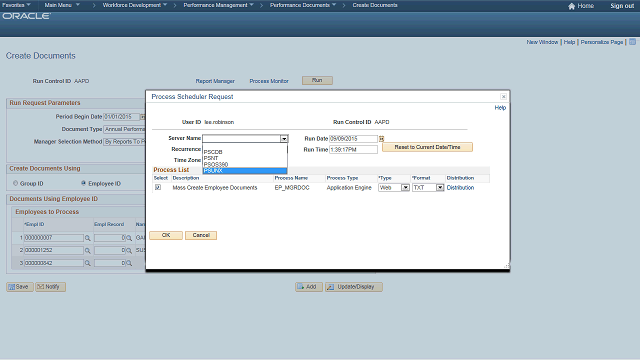Viewport: 640px width, 360px height.
Task: Open the Main Menu
Action: coord(62,5)
